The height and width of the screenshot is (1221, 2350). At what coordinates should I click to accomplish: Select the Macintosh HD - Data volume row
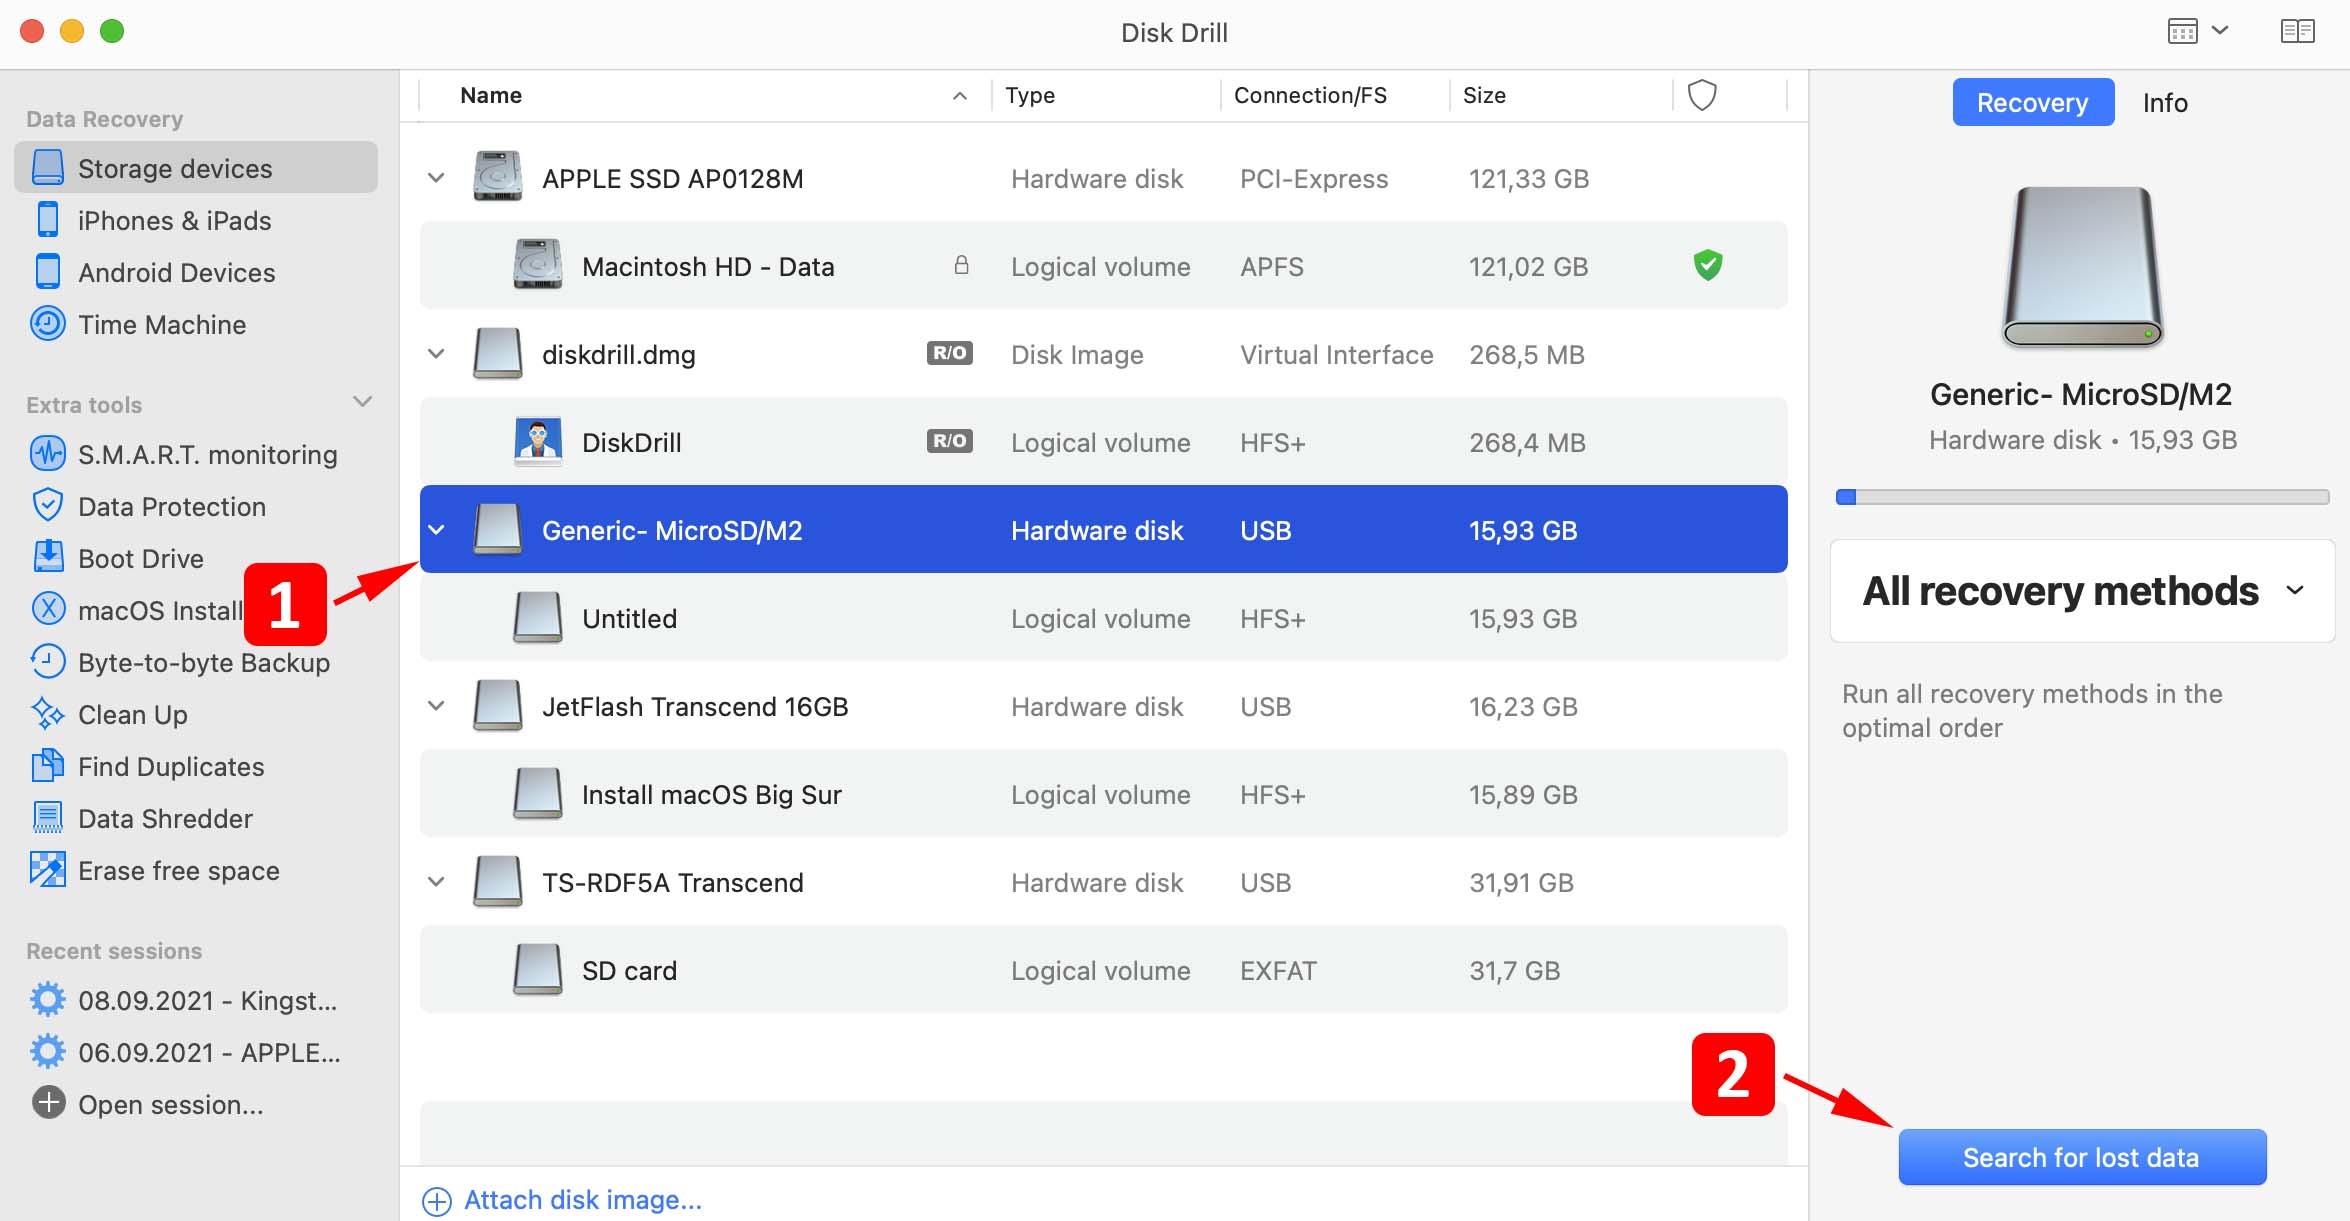pos(1103,265)
